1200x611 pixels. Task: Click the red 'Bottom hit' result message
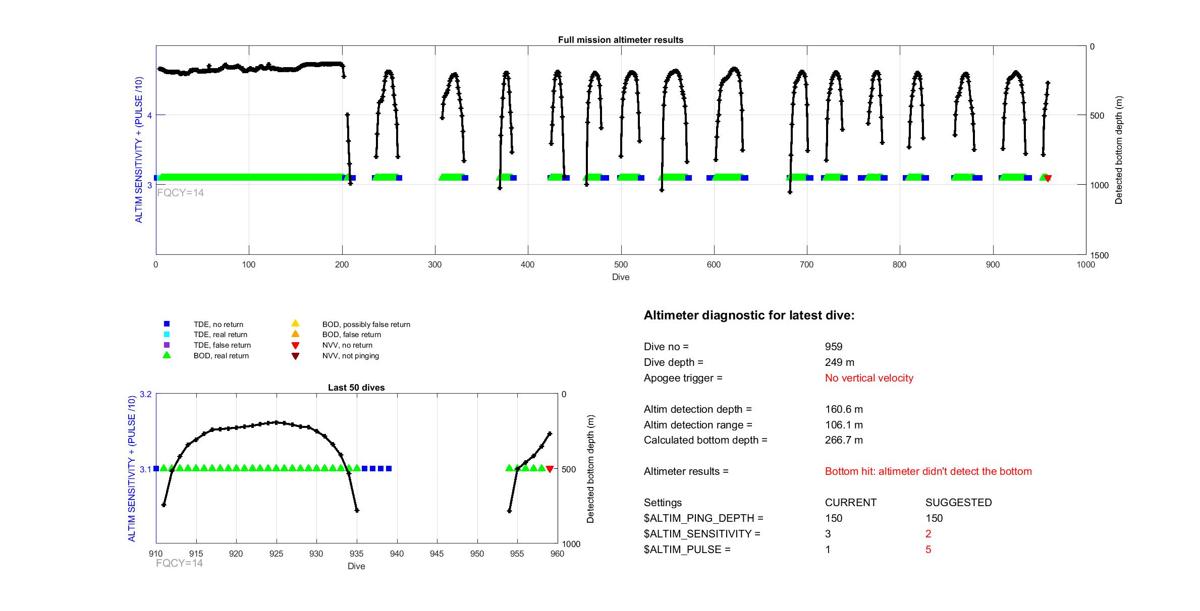pyautogui.click(x=928, y=471)
